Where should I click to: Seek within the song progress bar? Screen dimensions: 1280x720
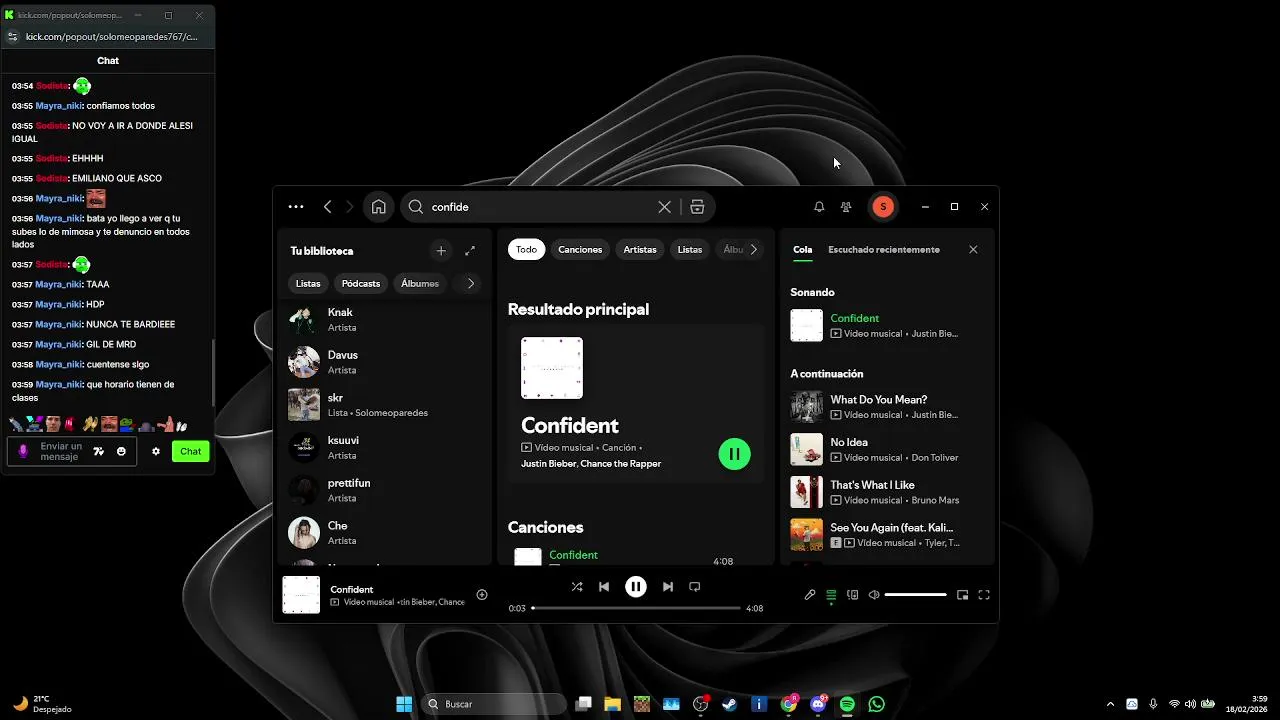pos(636,608)
